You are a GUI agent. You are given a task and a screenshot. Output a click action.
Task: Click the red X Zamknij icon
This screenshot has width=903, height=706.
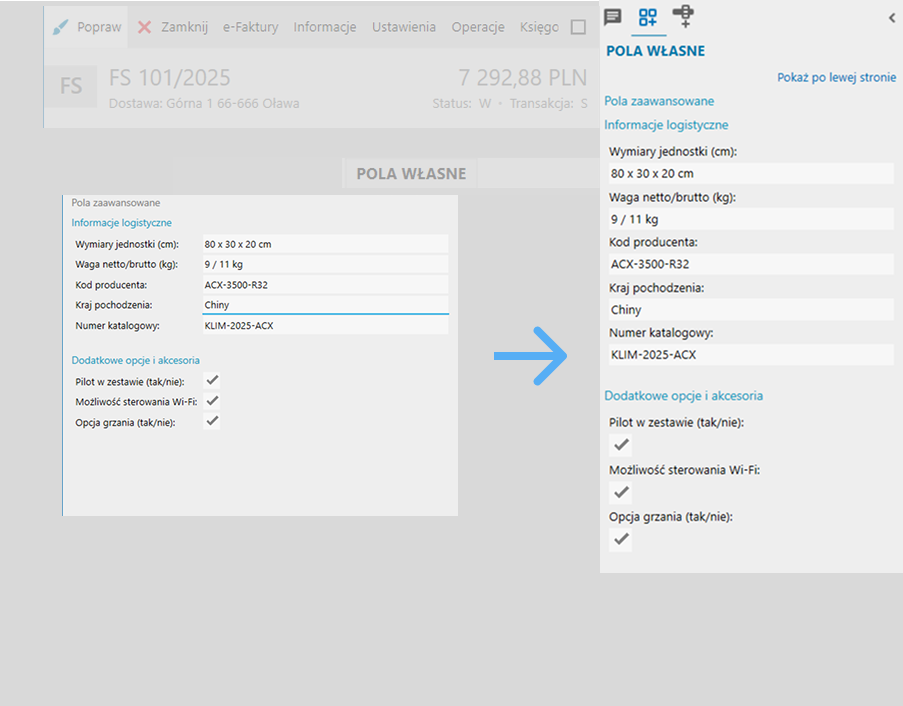(145, 27)
